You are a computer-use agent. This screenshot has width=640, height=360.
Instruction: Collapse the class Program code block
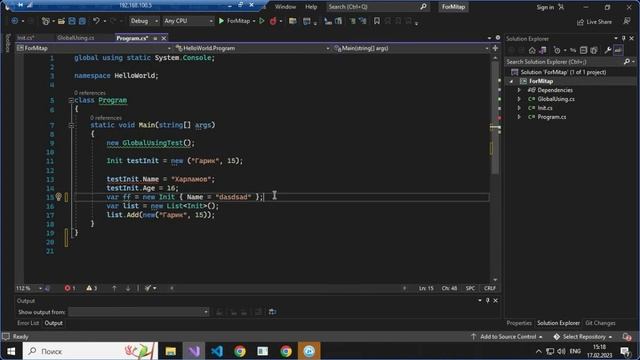(71, 100)
